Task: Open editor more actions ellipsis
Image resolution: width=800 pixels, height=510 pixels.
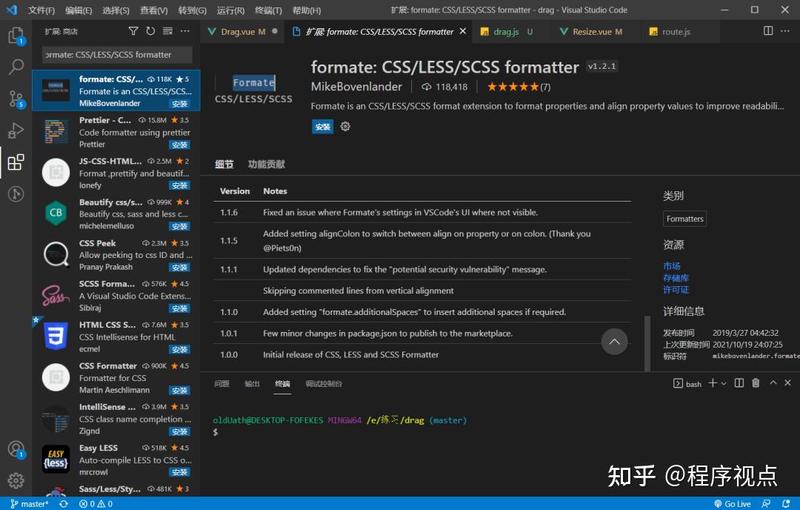Action: (785, 31)
